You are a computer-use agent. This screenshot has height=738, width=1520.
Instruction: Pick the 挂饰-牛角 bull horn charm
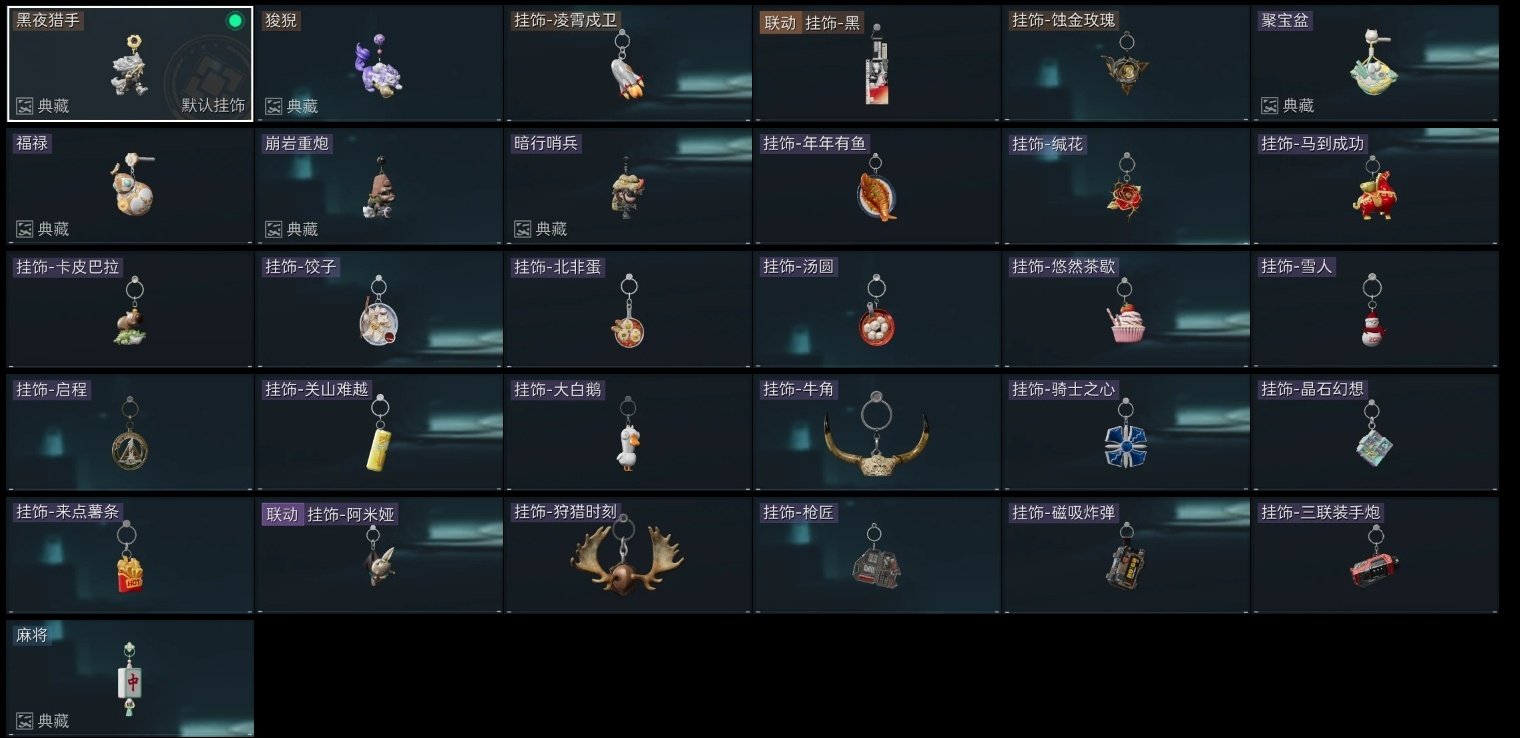(877, 432)
